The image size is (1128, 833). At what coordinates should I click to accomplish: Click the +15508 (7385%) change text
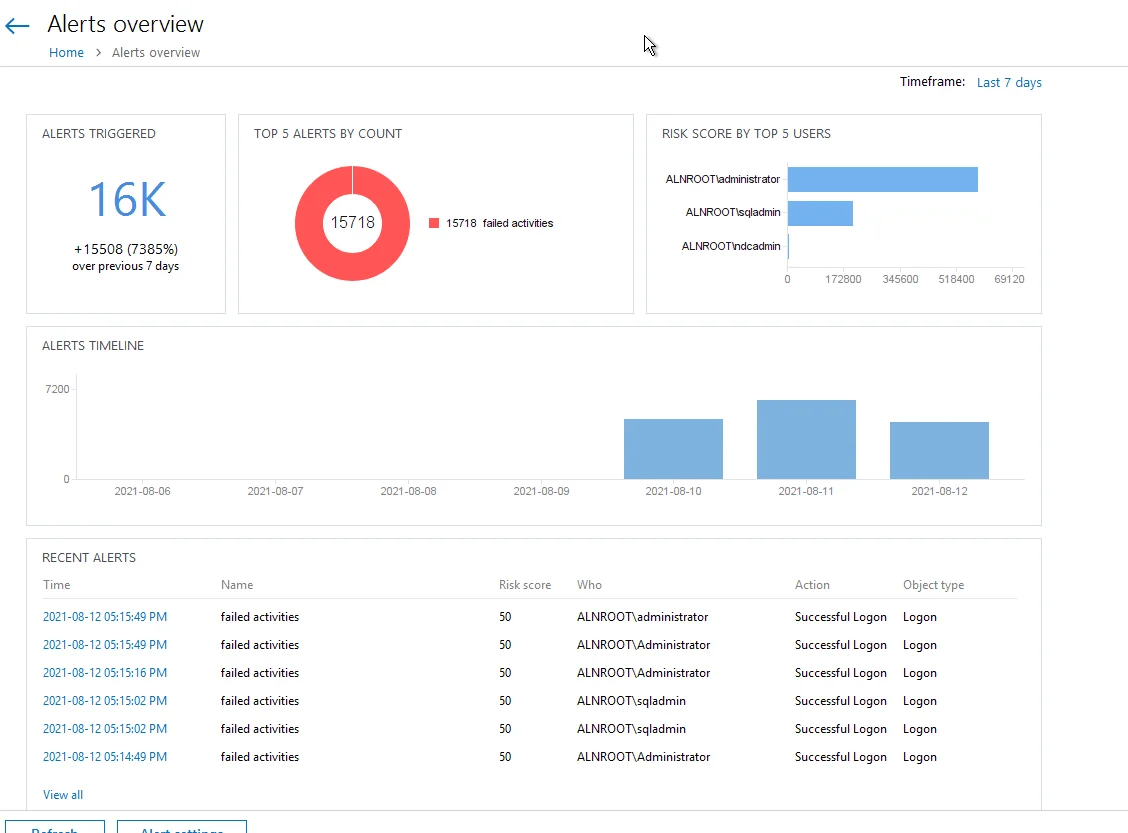(126, 249)
